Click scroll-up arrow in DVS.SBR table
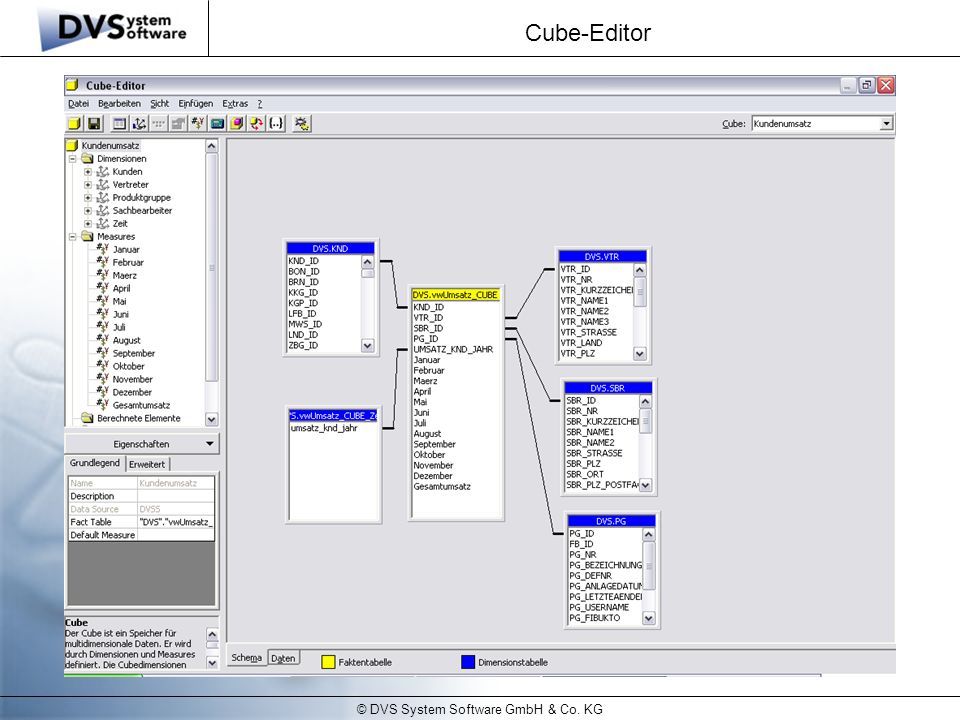Viewport: 960px width, 720px height. point(645,401)
